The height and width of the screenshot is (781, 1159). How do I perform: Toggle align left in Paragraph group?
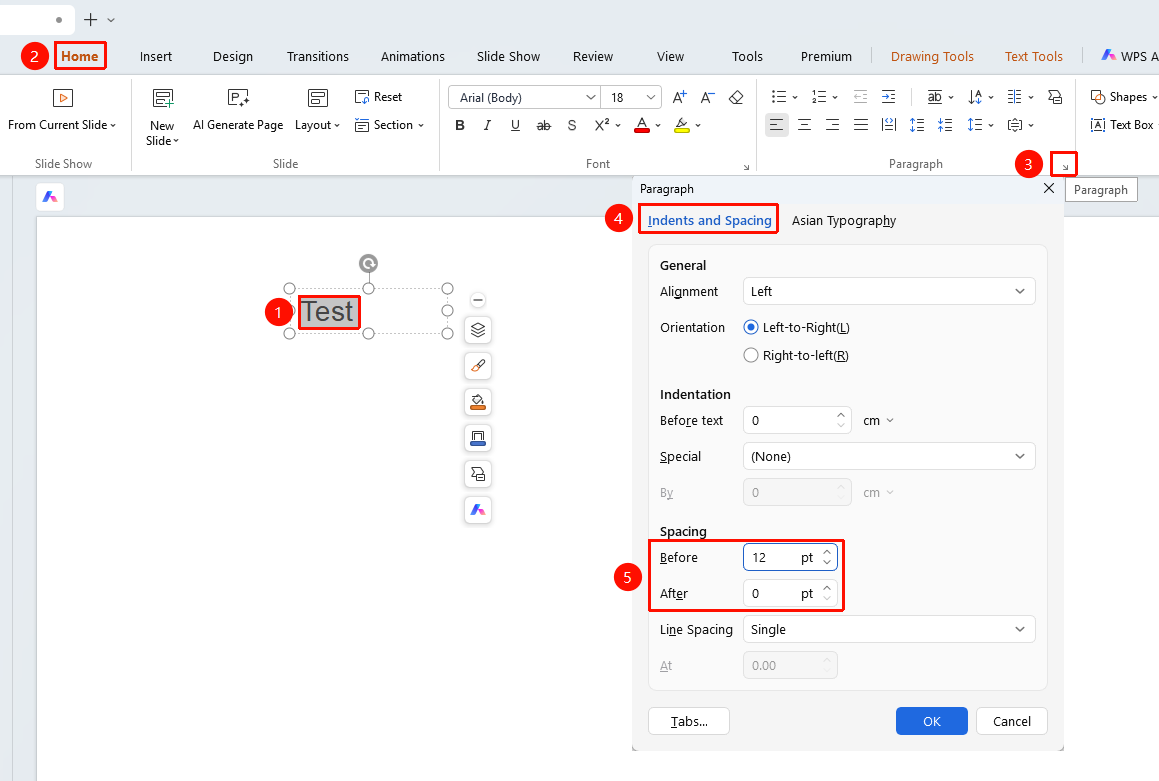(x=776, y=125)
